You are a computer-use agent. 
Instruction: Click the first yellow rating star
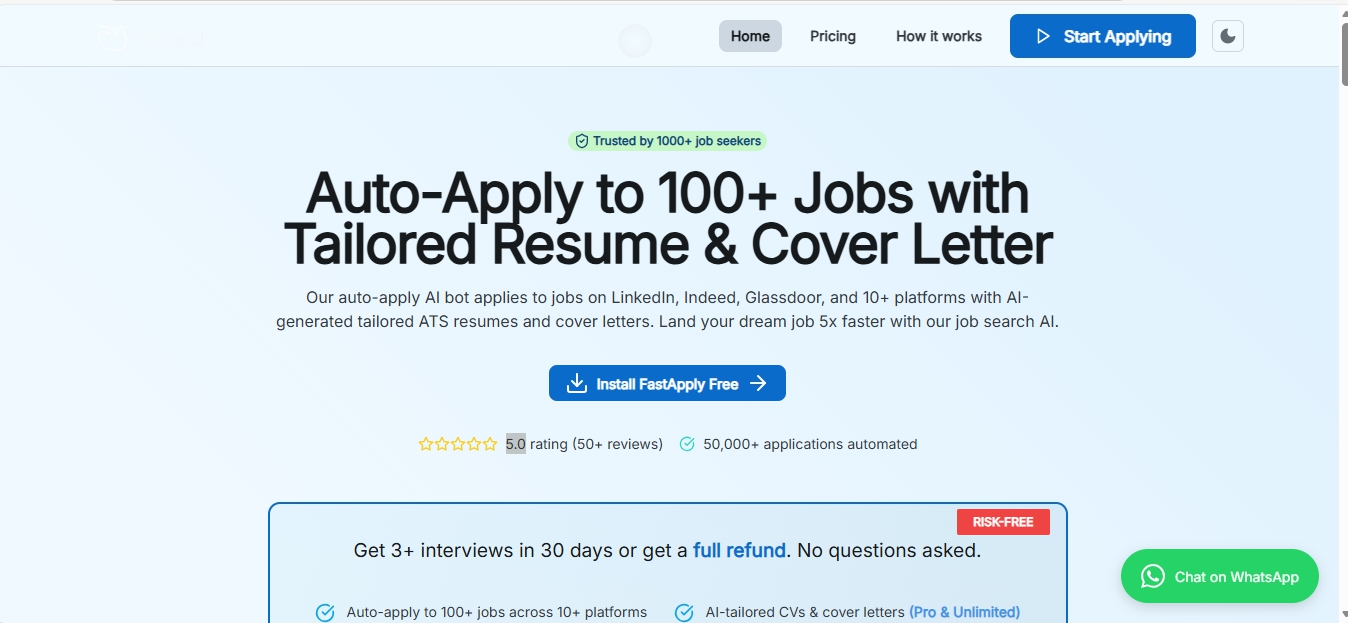point(426,444)
